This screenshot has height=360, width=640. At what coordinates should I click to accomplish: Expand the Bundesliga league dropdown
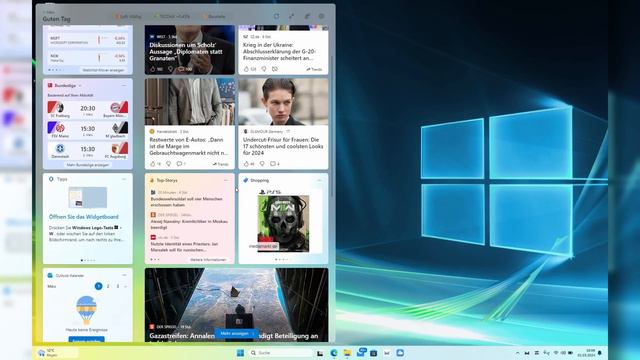tap(80, 86)
